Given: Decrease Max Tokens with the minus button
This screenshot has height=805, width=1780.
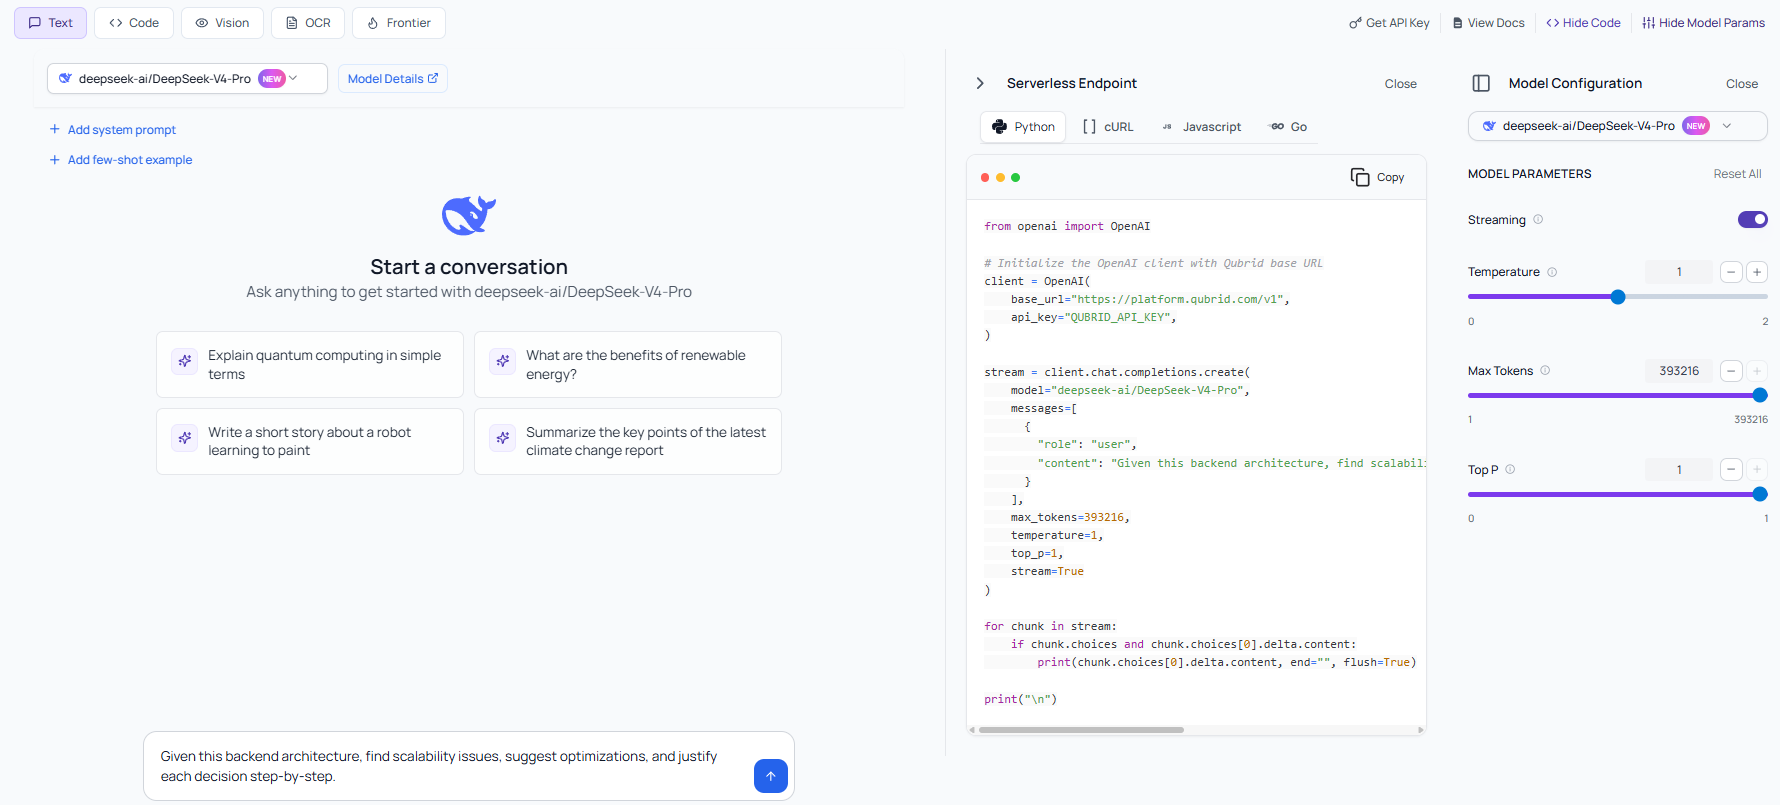Looking at the screenshot, I should [1731, 371].
